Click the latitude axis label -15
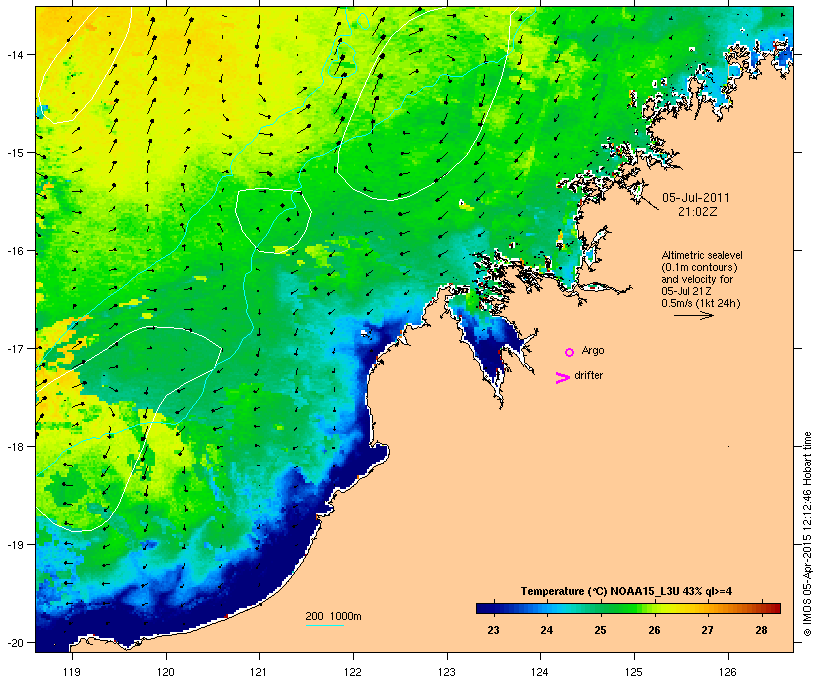820x680 pixels. point(14,152)
